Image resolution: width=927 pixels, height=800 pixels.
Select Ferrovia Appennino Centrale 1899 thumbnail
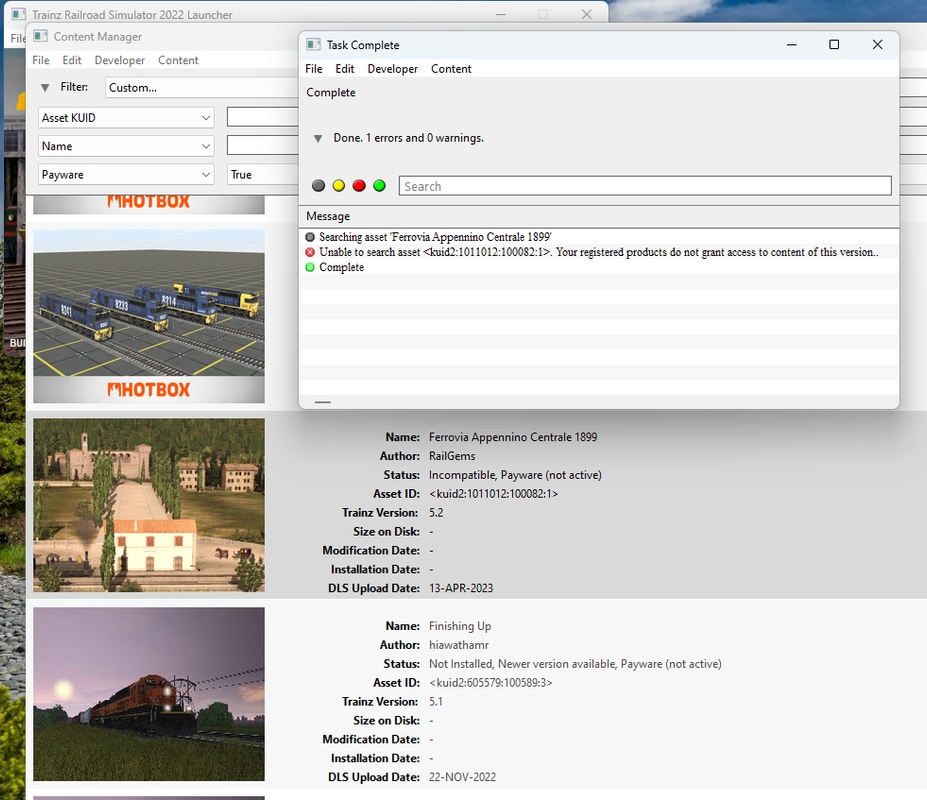tap(149, 505)
